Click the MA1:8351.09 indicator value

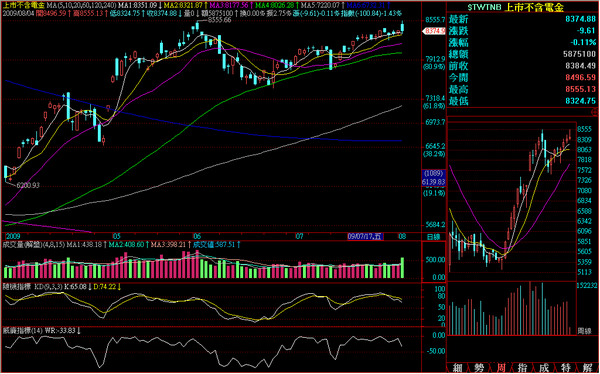pyautogui.click(x=138, y=5)
